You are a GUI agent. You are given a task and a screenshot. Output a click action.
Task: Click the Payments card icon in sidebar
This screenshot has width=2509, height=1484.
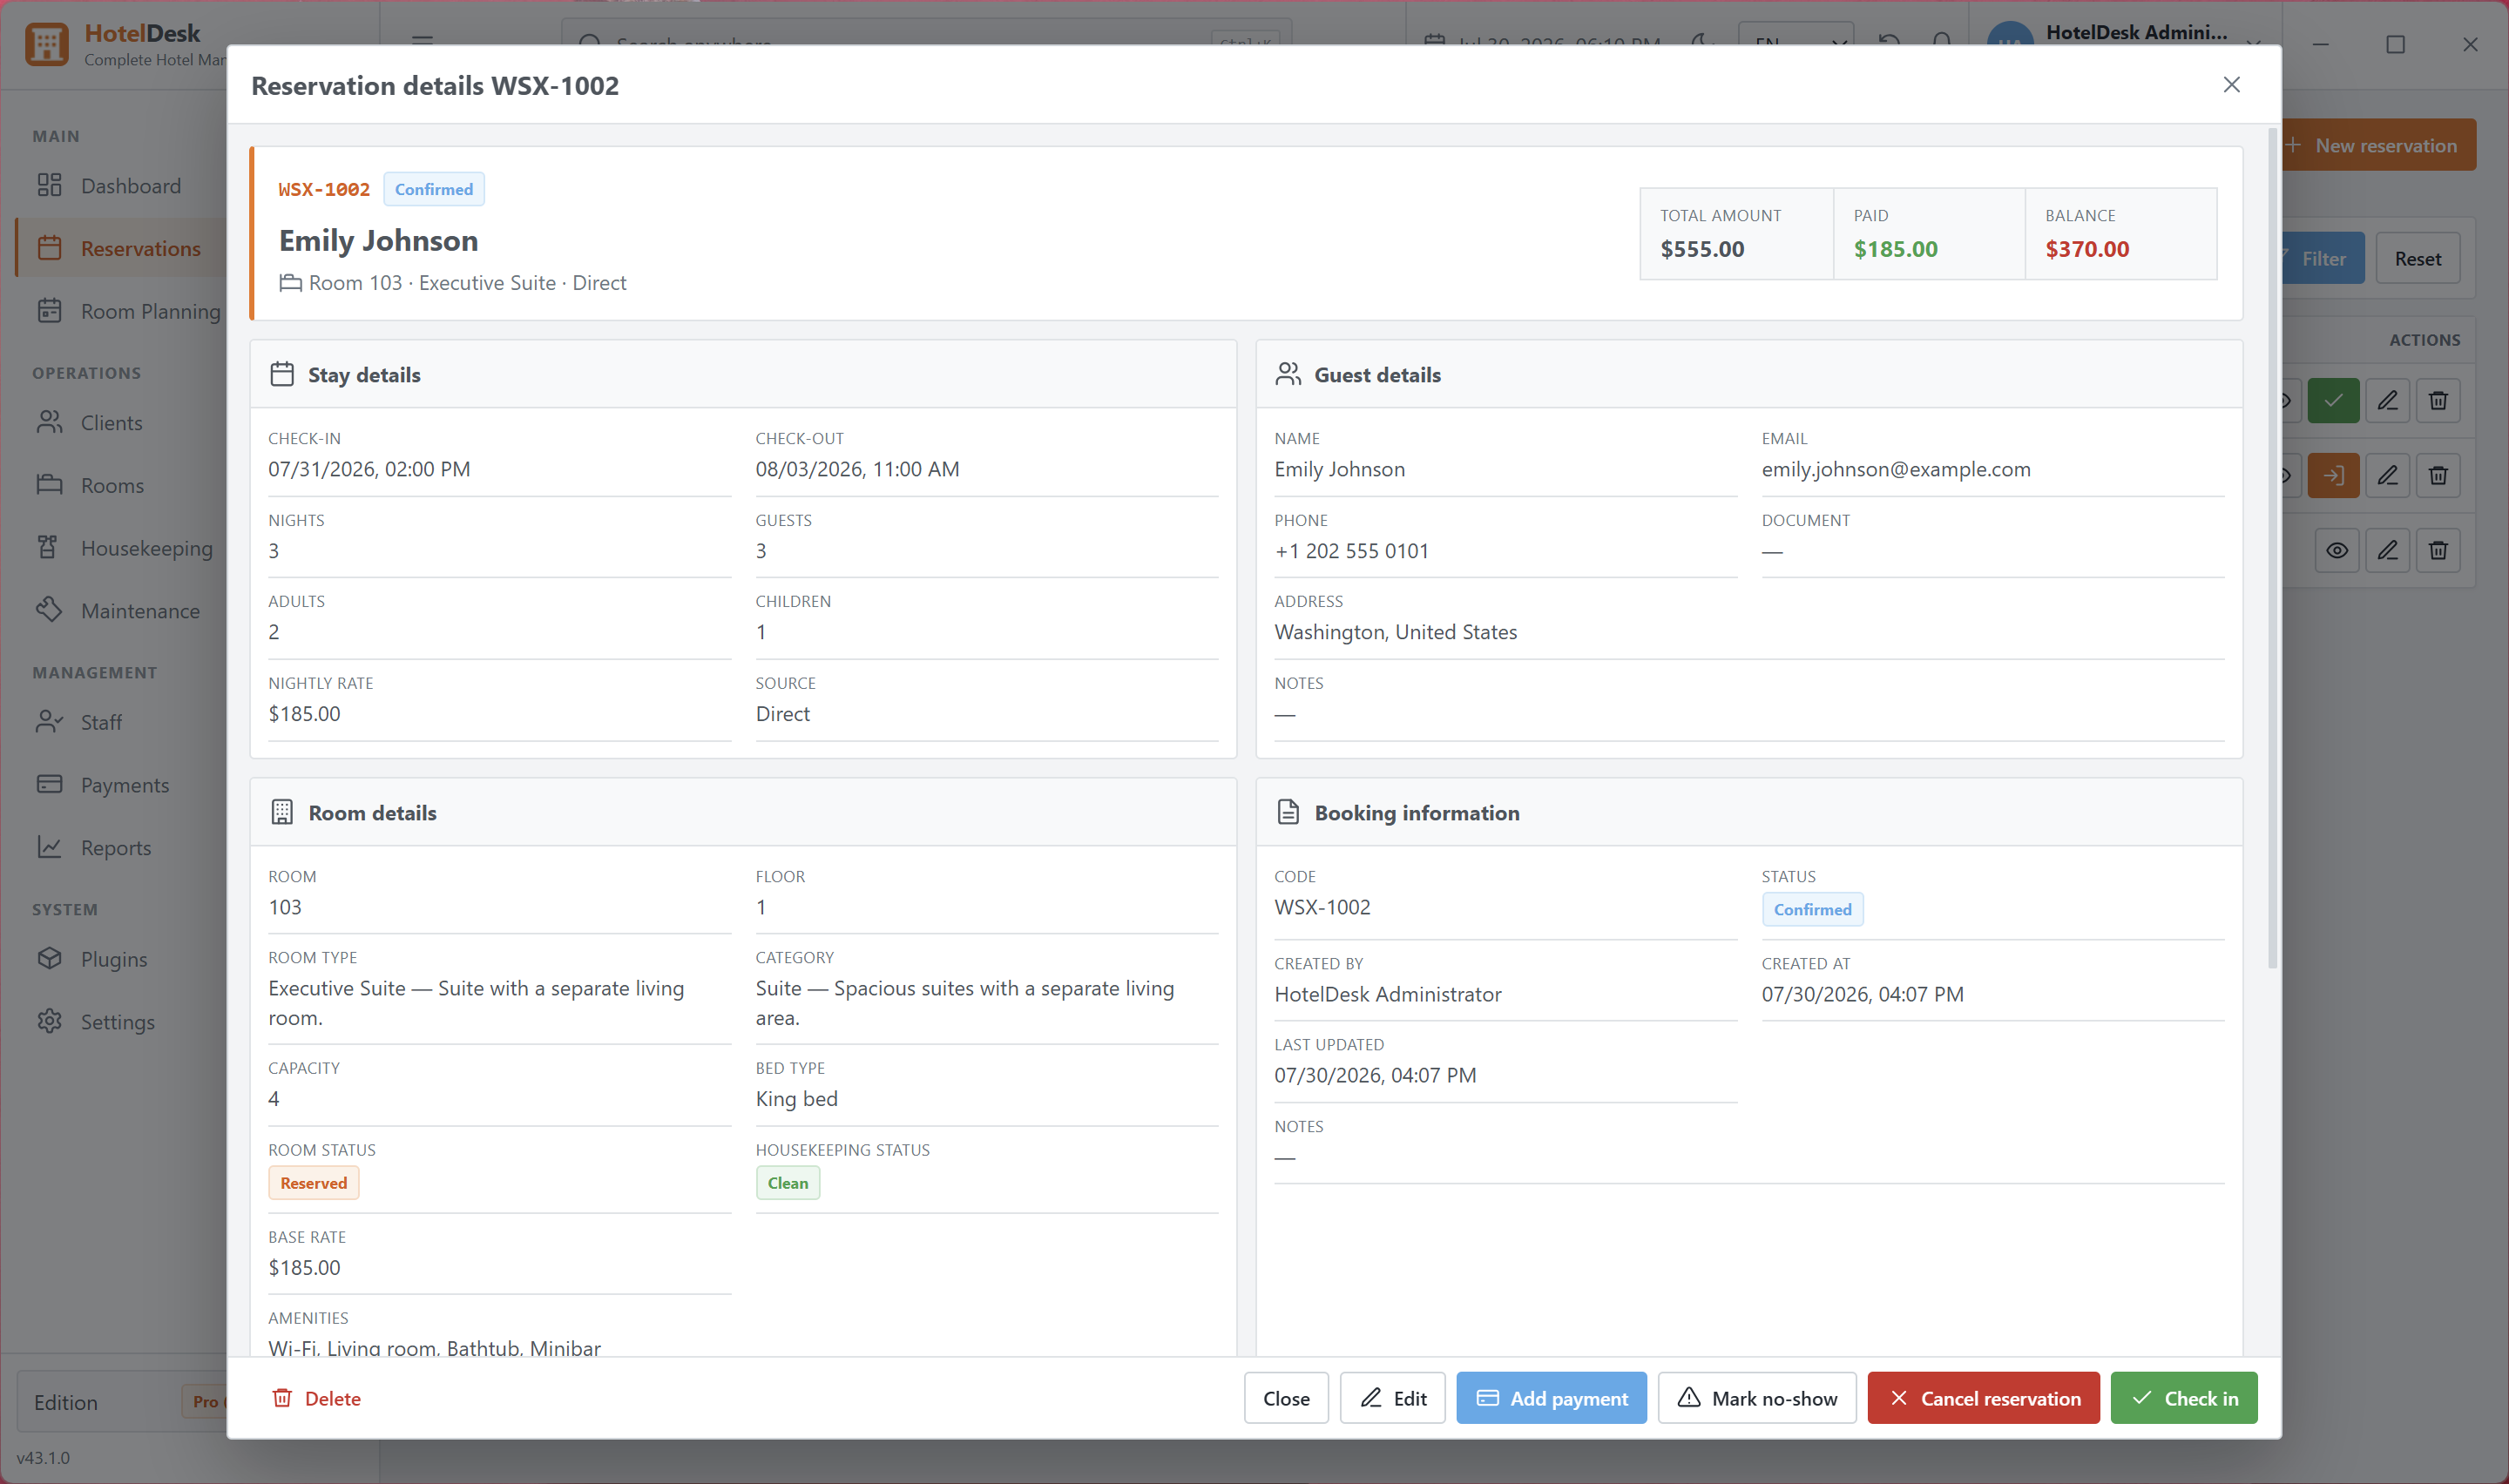pyautogui.click(x=49, y=784)
